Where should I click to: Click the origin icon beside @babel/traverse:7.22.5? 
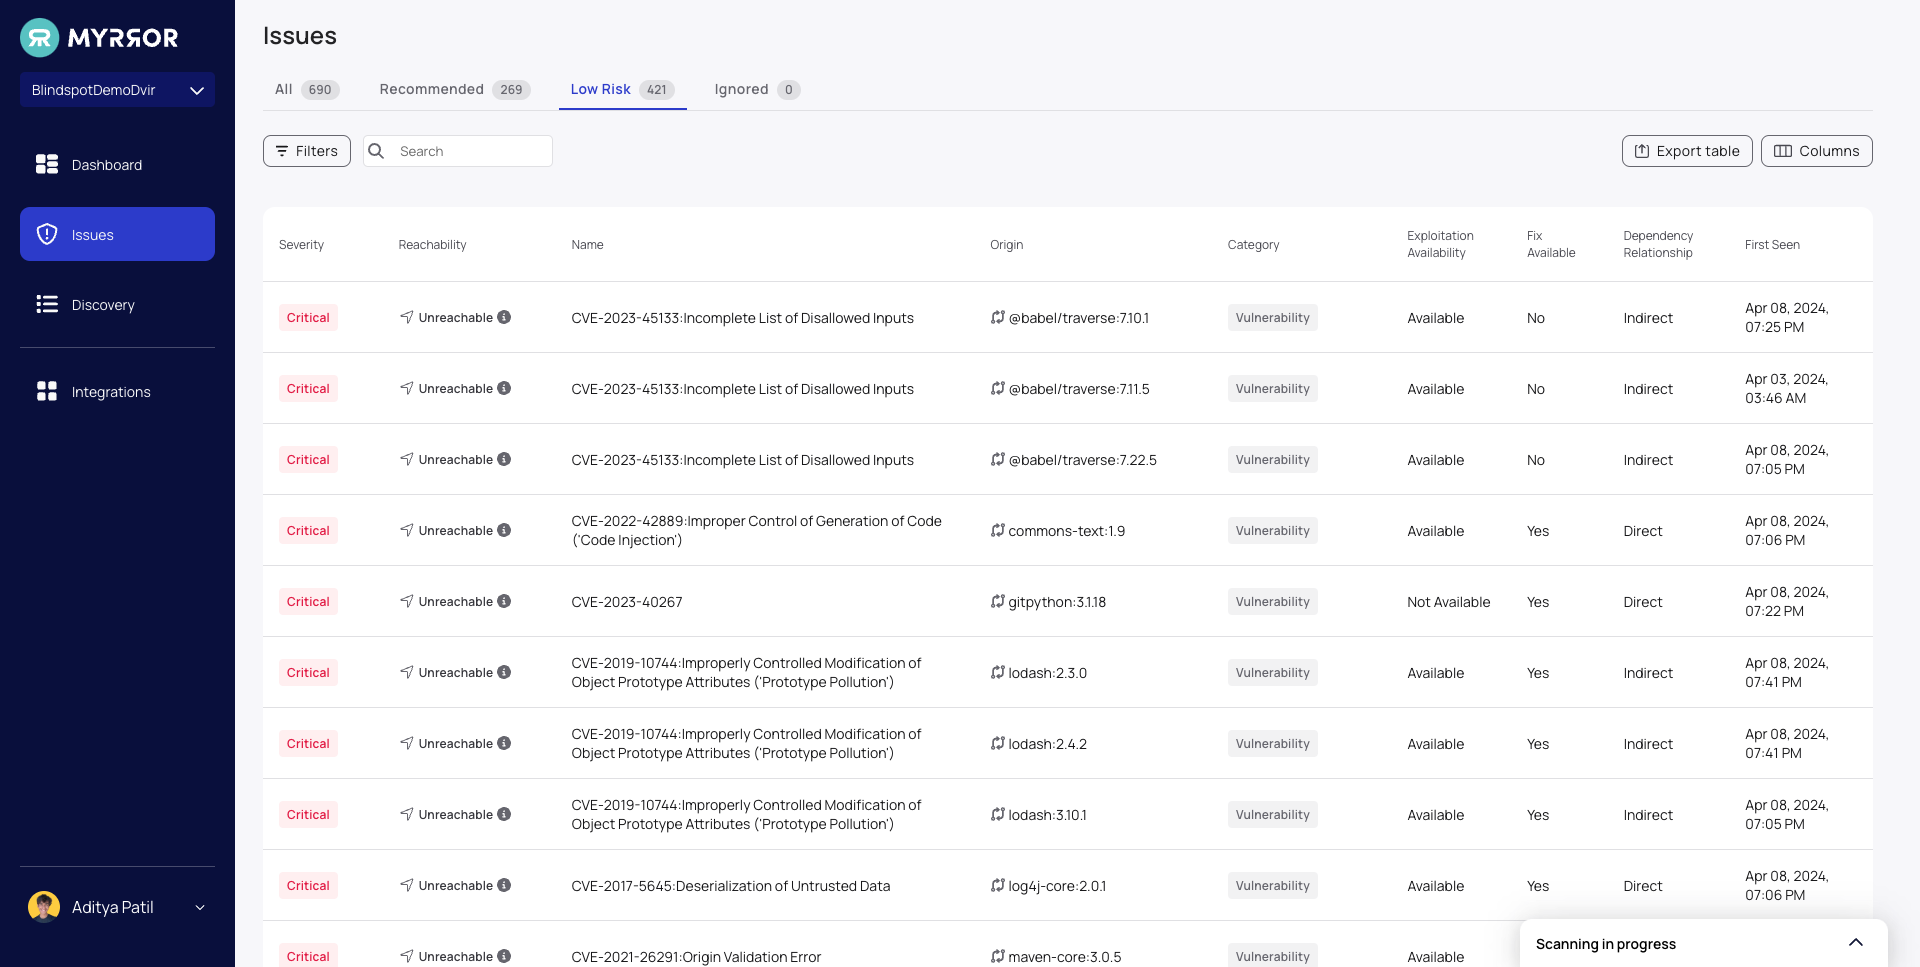[997, 459]
